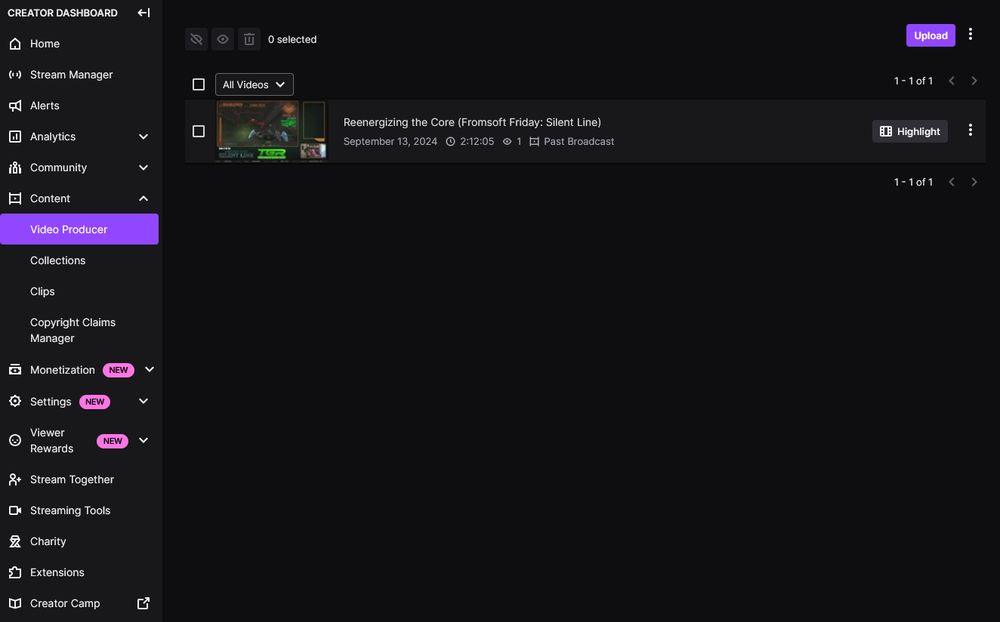Open the All Videos filter dropdown

(x=254, y=84)
